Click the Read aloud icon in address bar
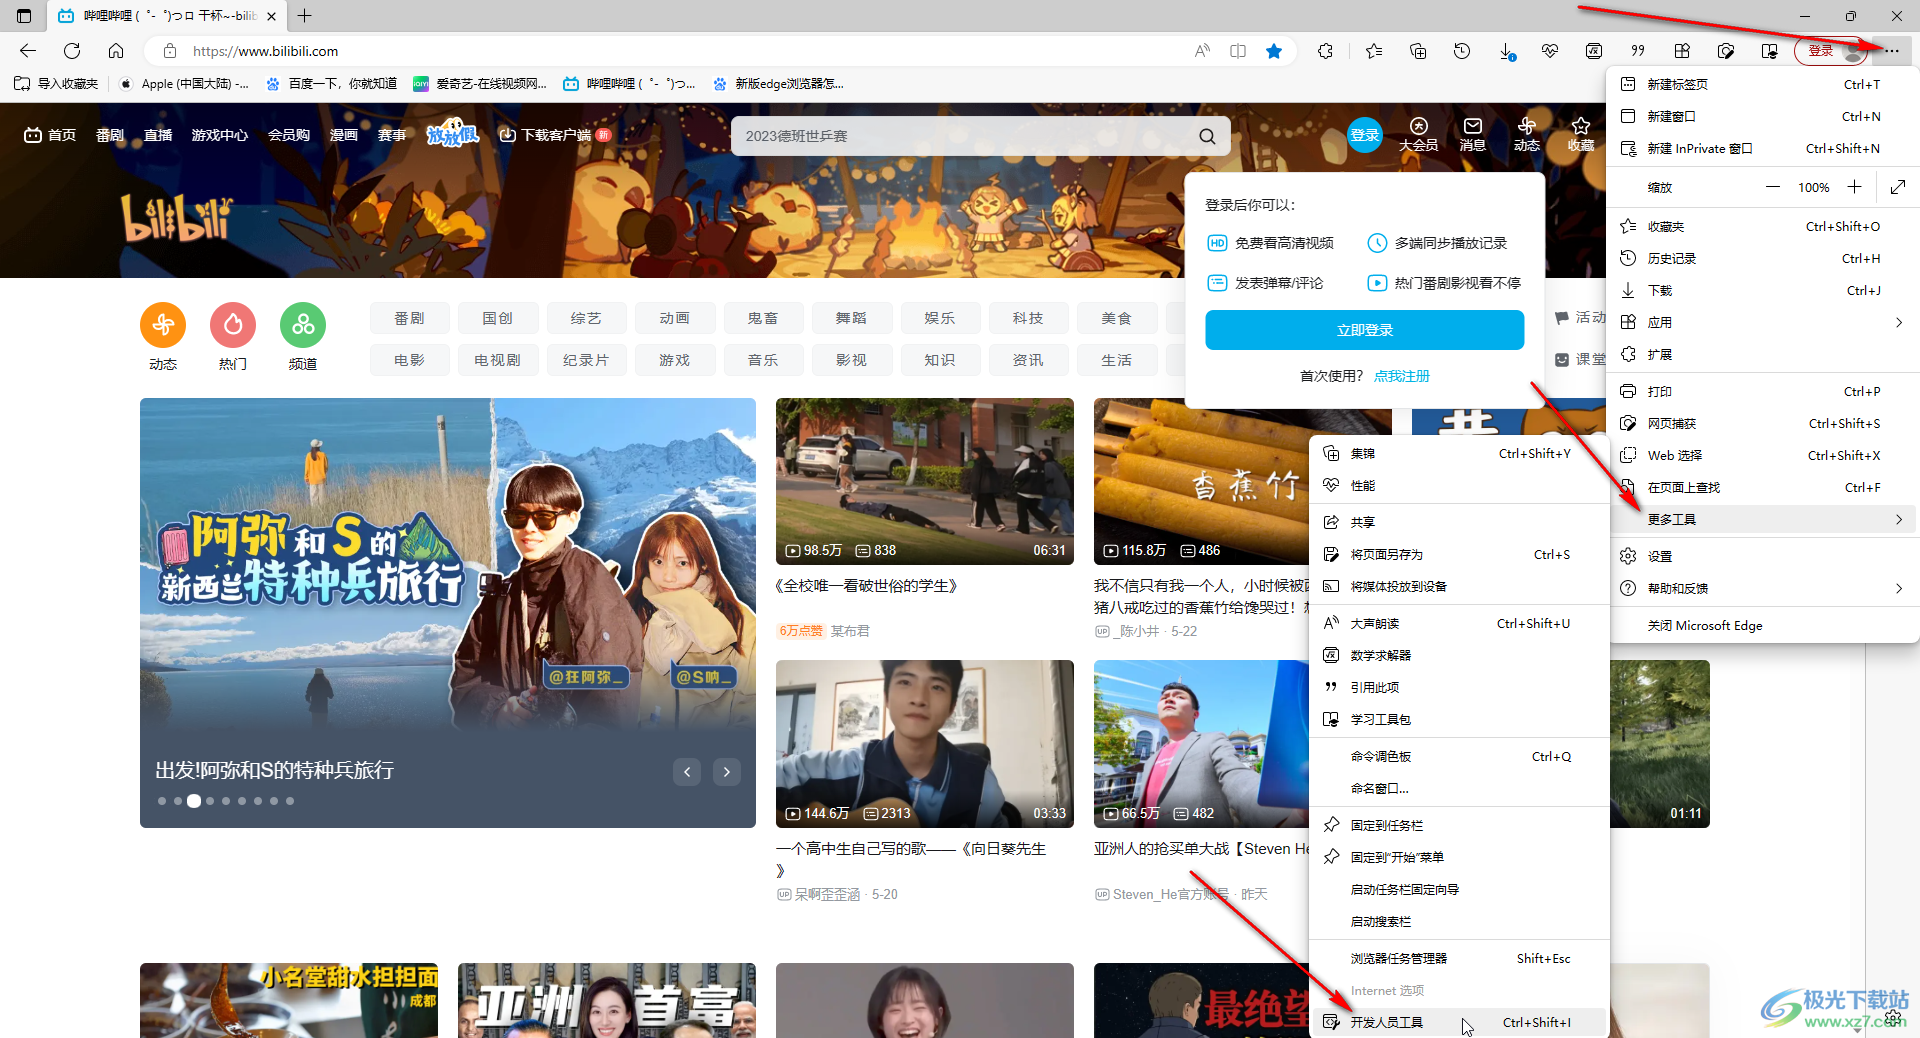 click(x=1202, y=51)
